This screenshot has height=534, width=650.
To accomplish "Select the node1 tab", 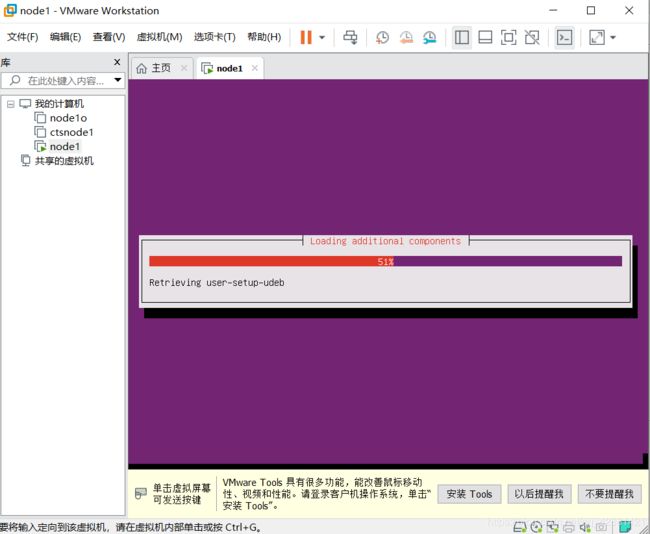I will point(229,68).
